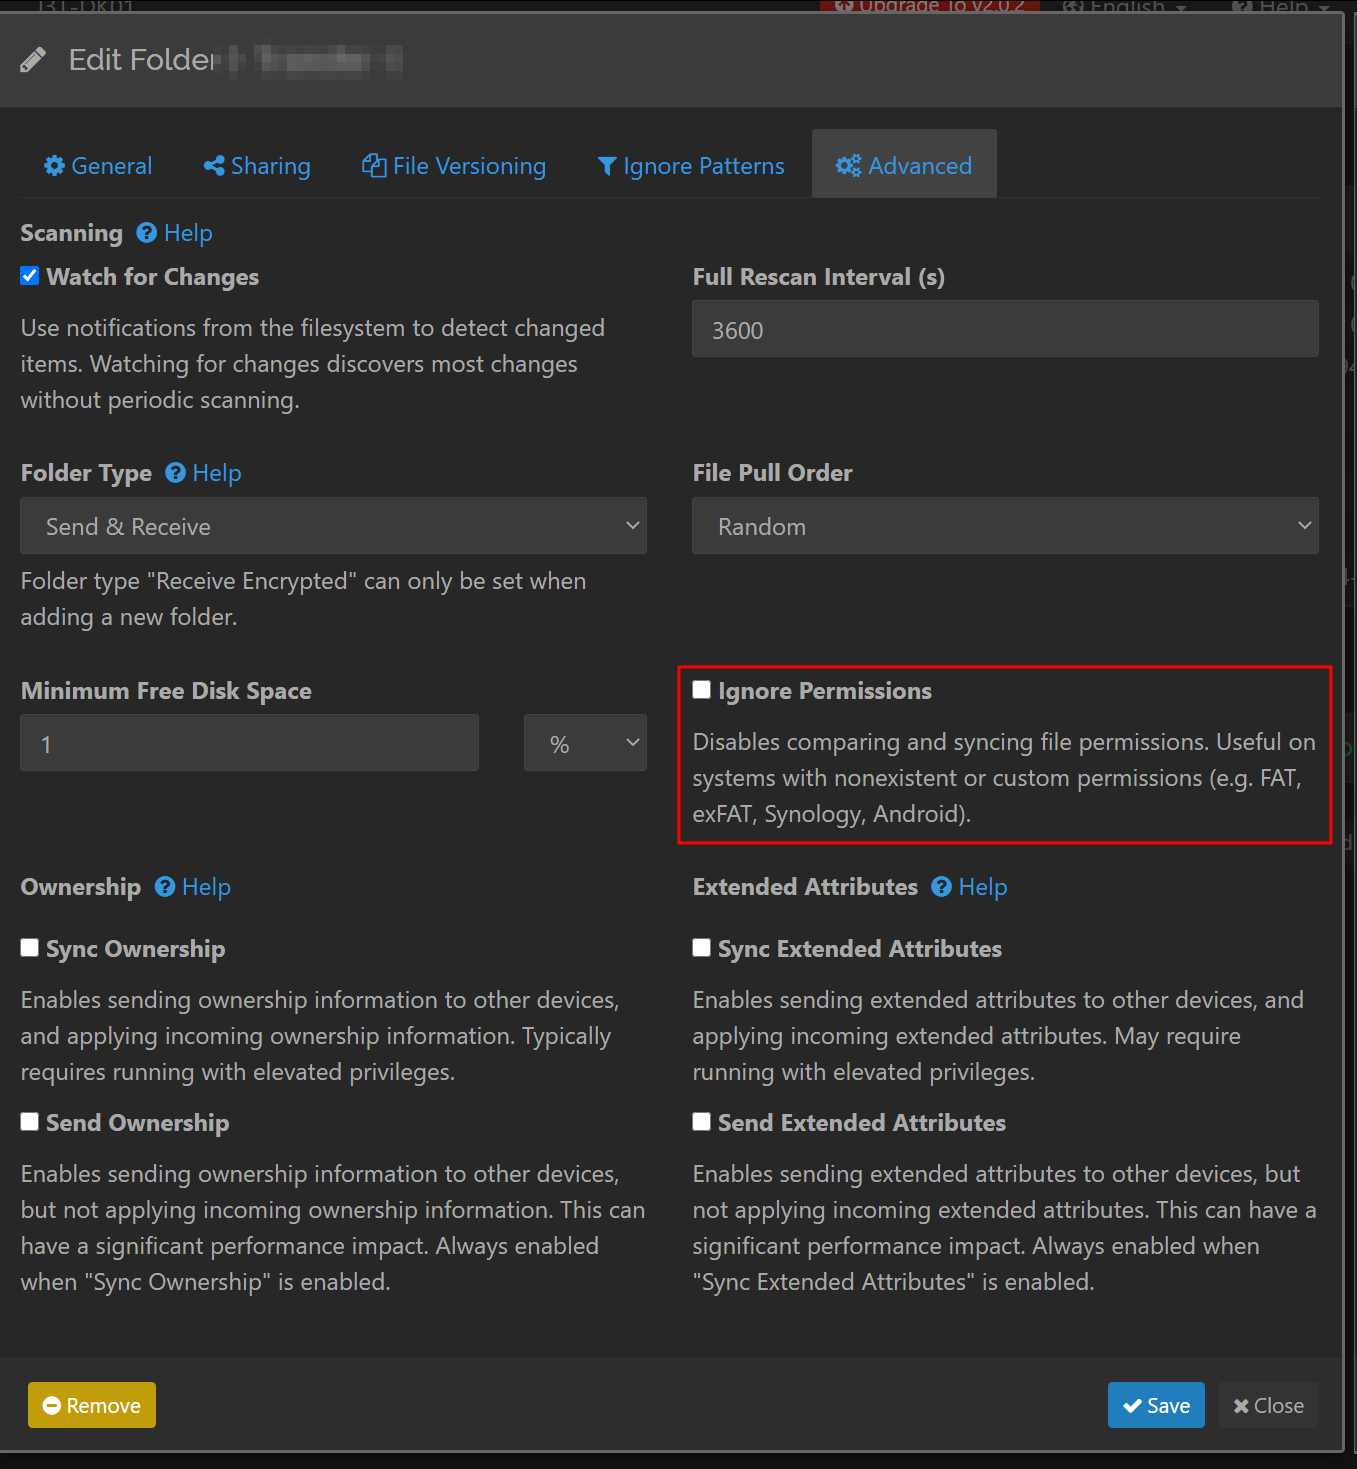Disable the Watch for Changes checkbox
The width and height of the screenshot is (1357, 1469).
click(30, 276)
